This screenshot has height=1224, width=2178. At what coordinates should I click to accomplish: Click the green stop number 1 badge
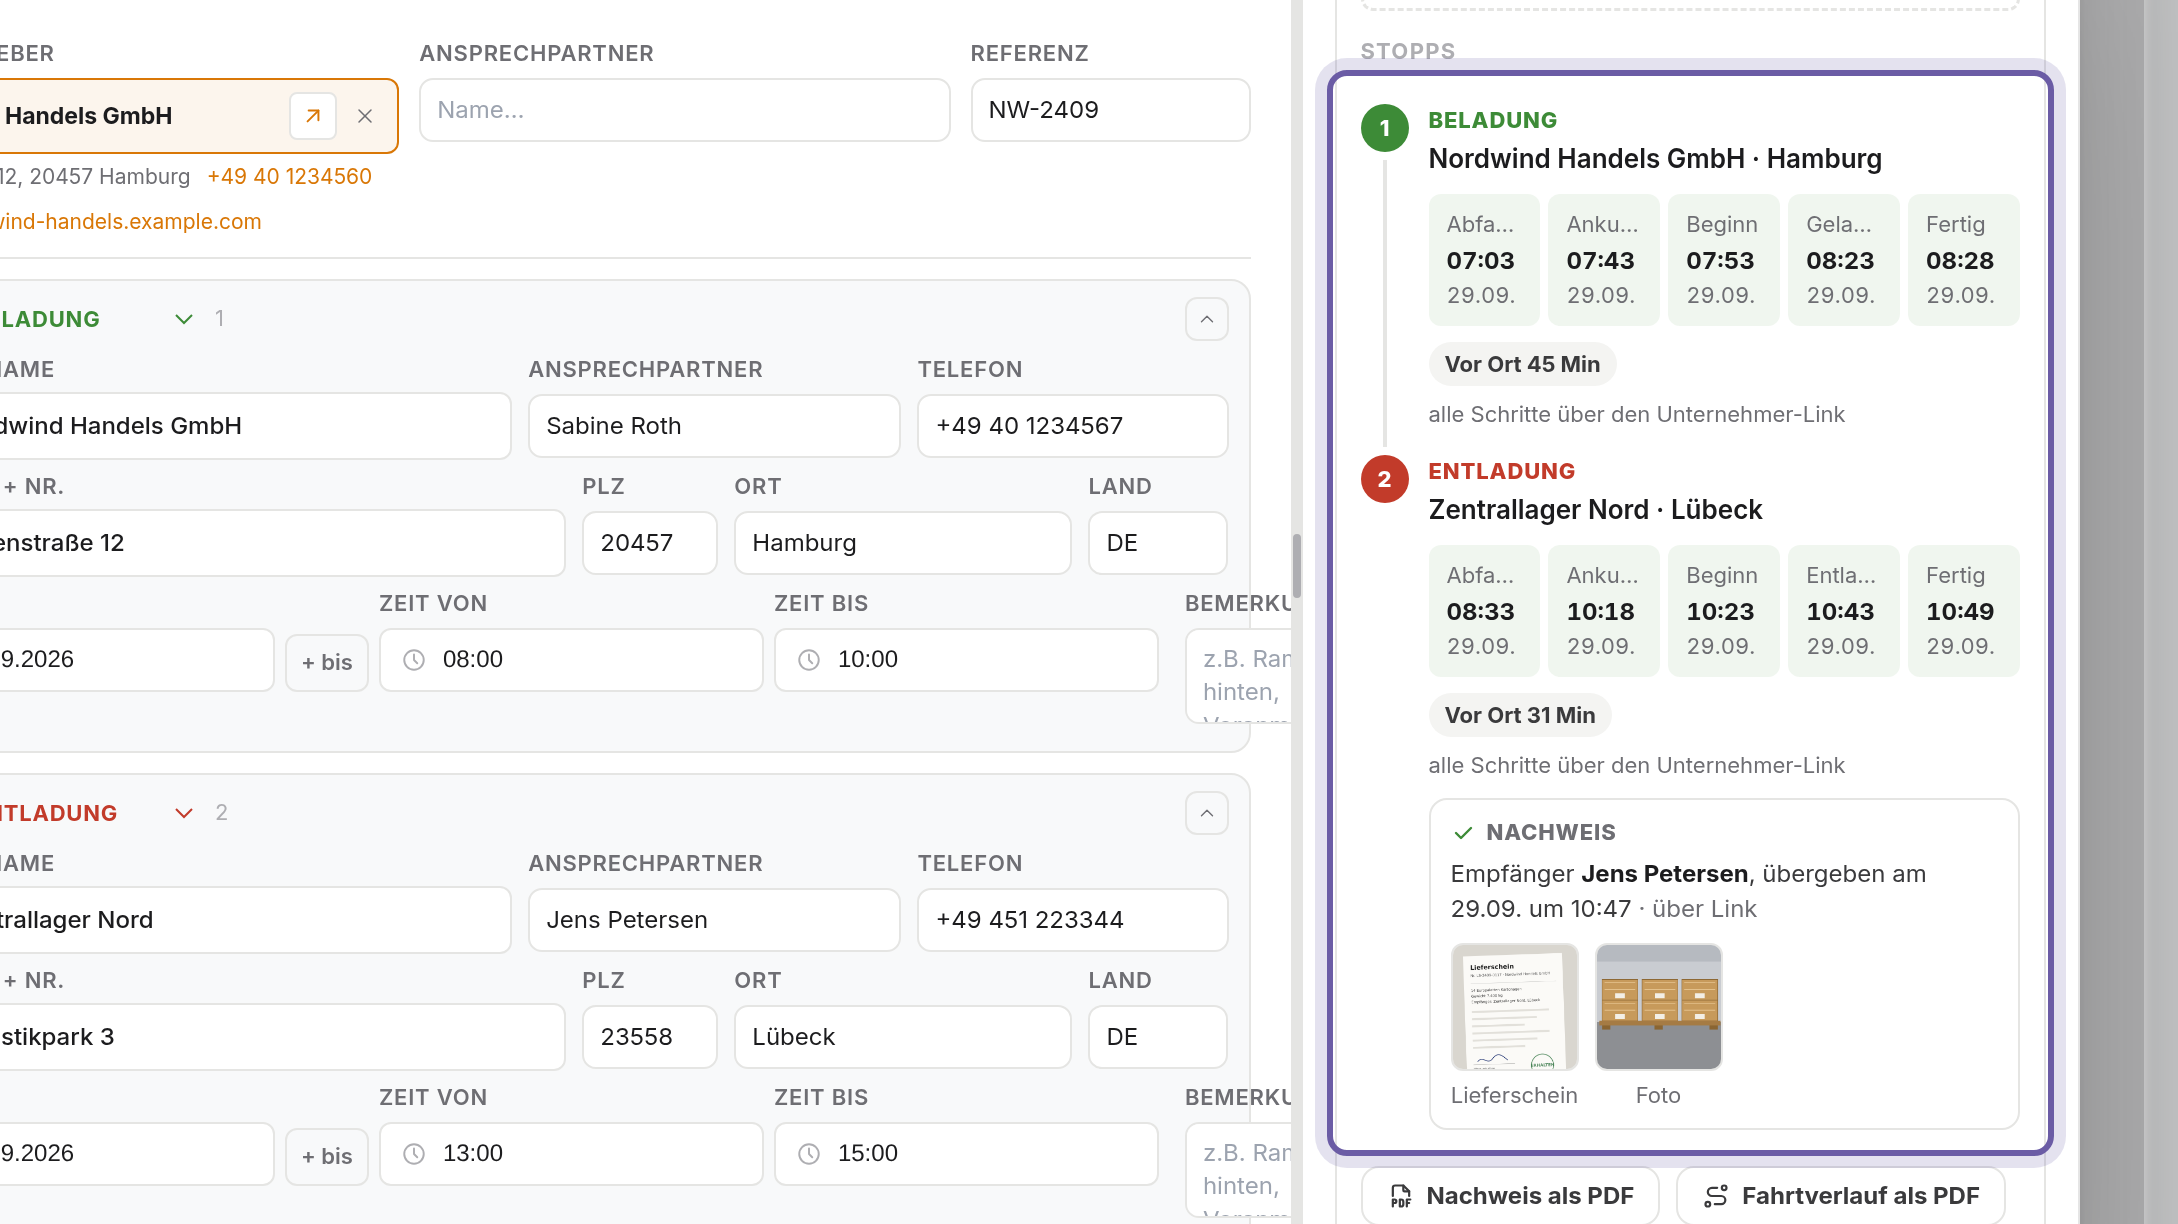[x=1384, y=128]
